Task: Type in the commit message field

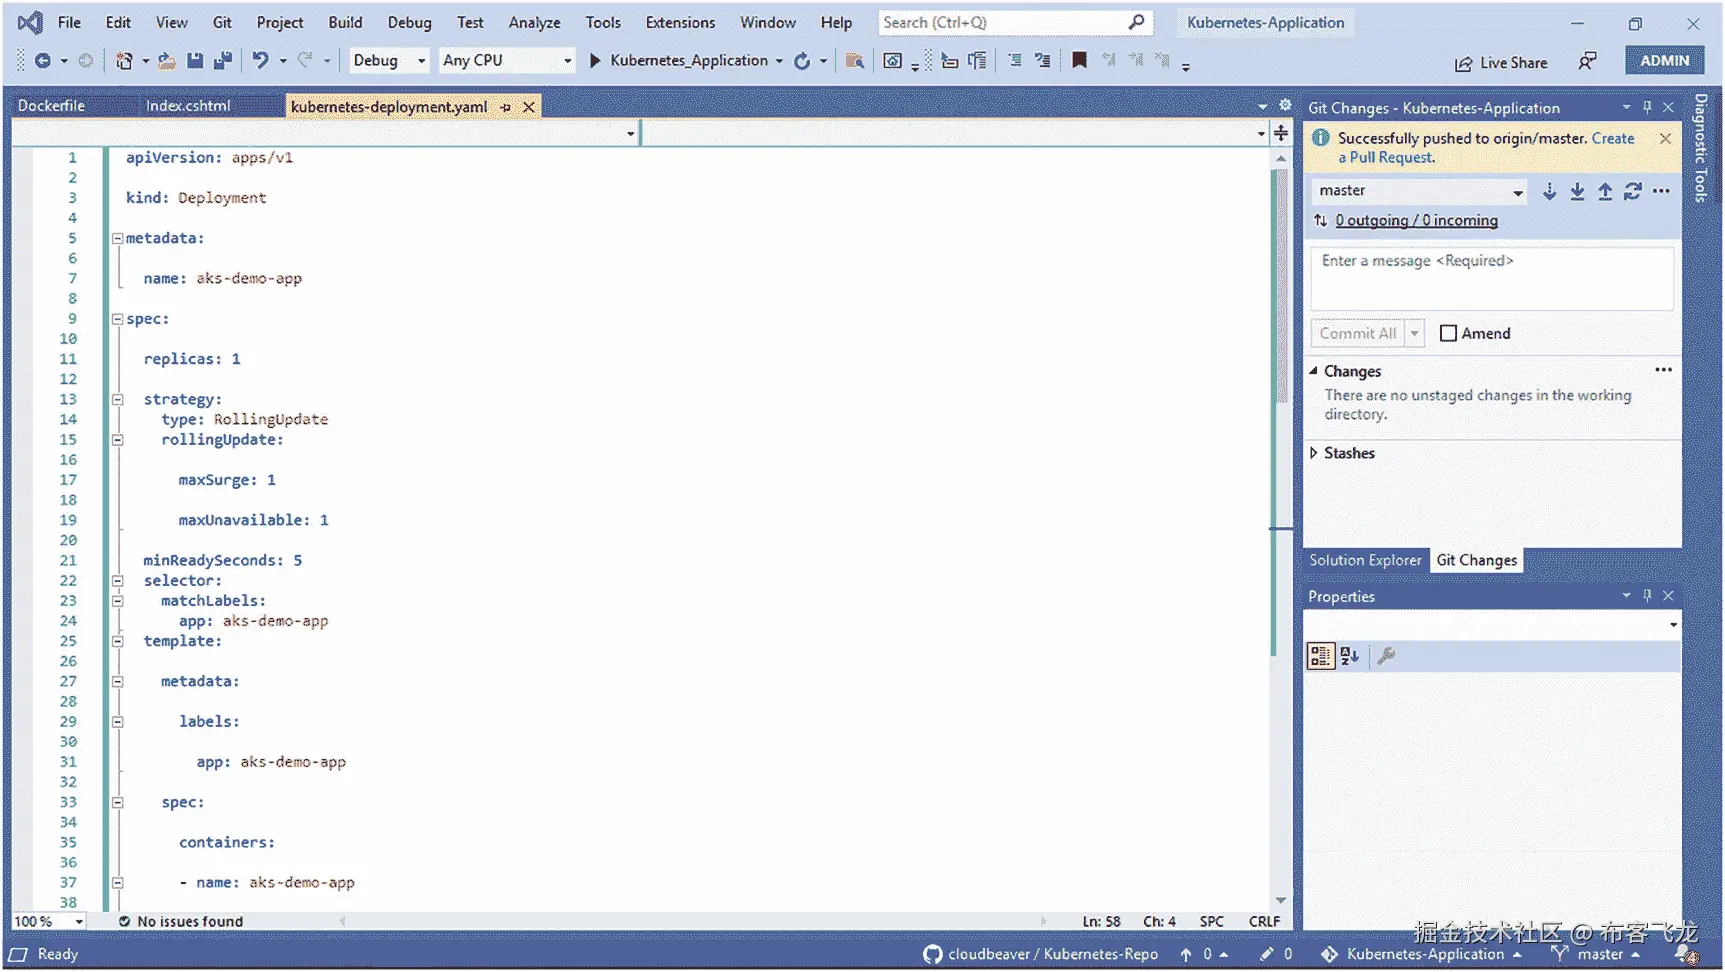Action: click(1490, 279)
